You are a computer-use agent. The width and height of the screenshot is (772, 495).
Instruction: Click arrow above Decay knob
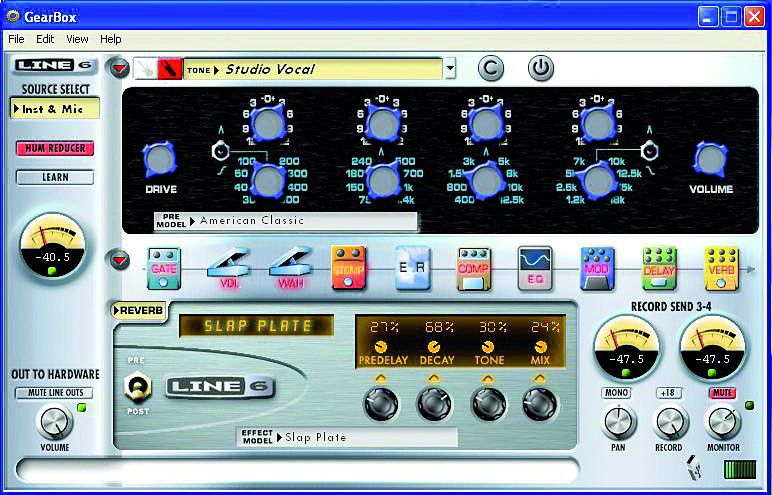(434, 379)
